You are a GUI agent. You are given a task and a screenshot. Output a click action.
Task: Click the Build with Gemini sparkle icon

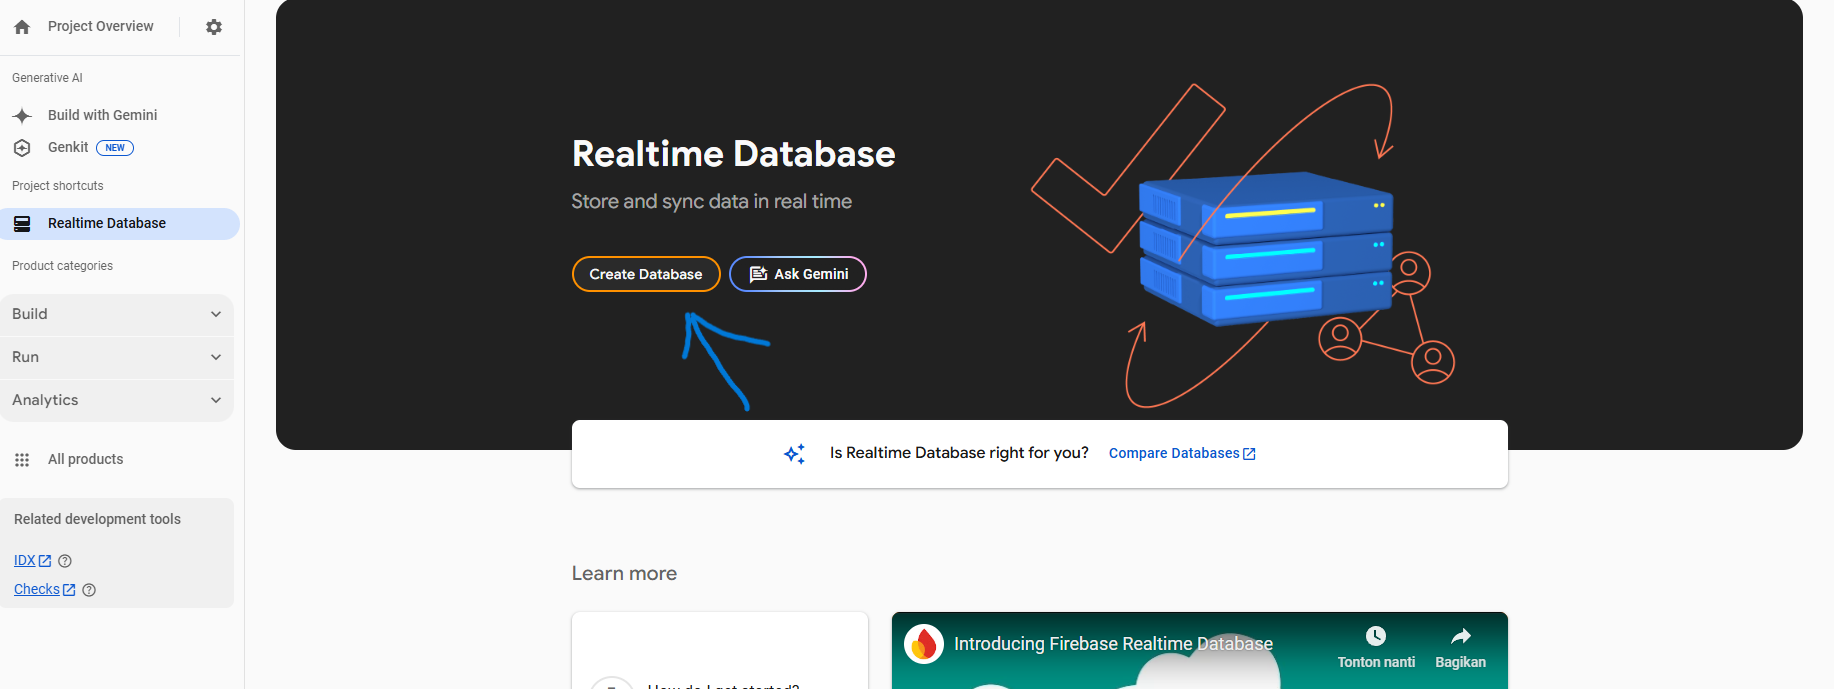tap(22, 116)
